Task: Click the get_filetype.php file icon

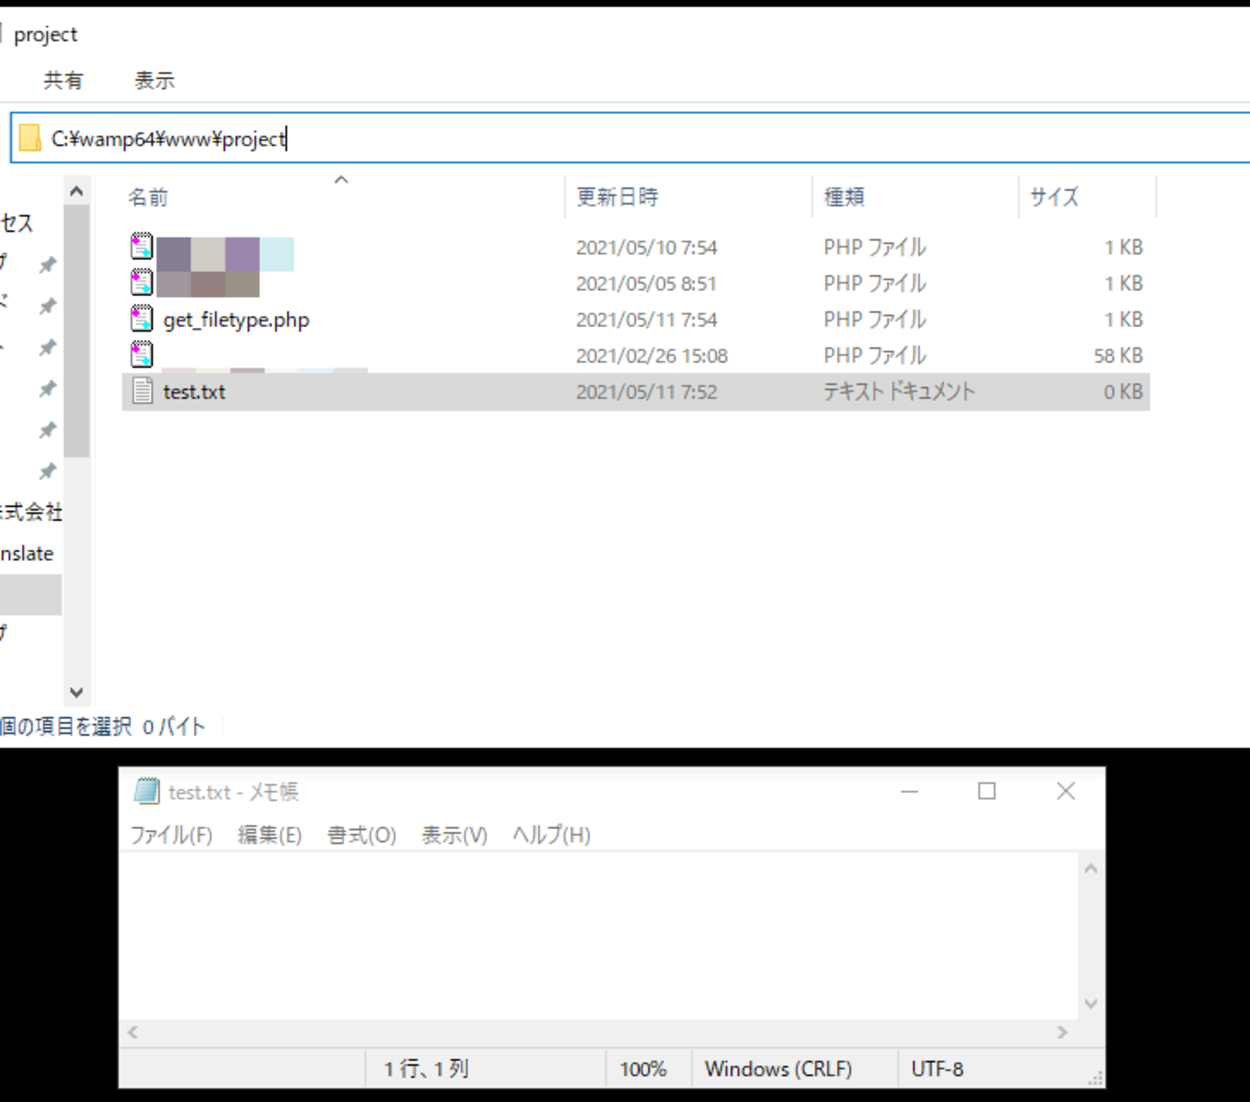Action: (x=141, y=318)
